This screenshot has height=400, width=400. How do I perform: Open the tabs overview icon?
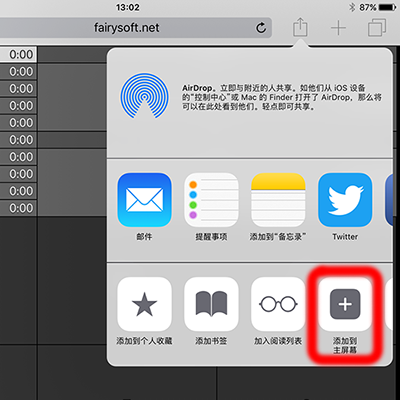377,28
